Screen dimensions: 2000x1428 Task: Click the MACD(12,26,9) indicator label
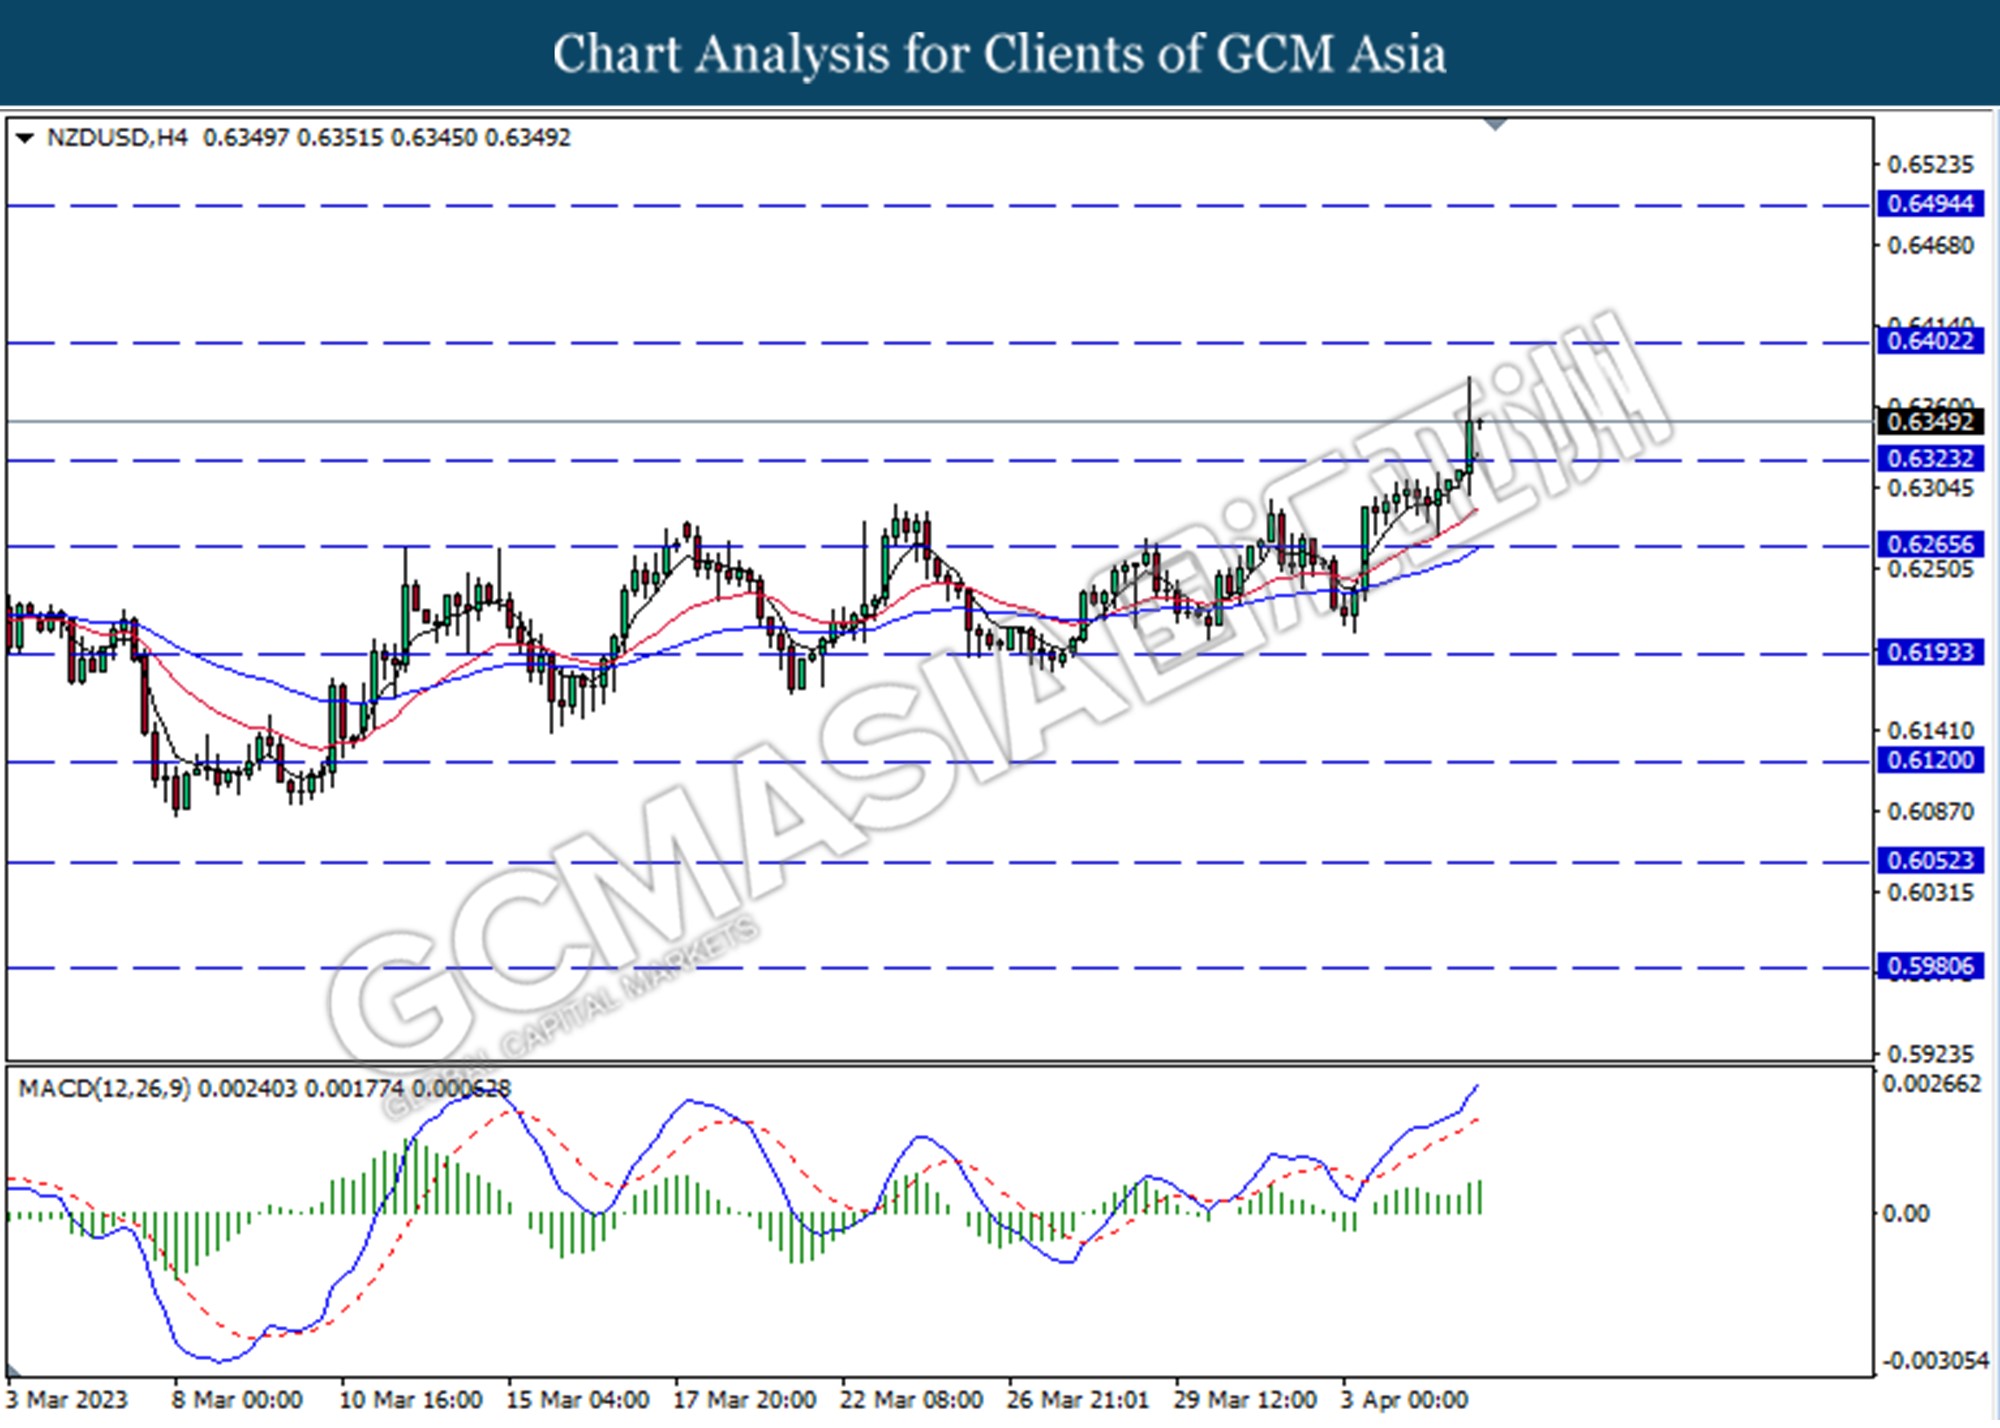pos(104,1088)
